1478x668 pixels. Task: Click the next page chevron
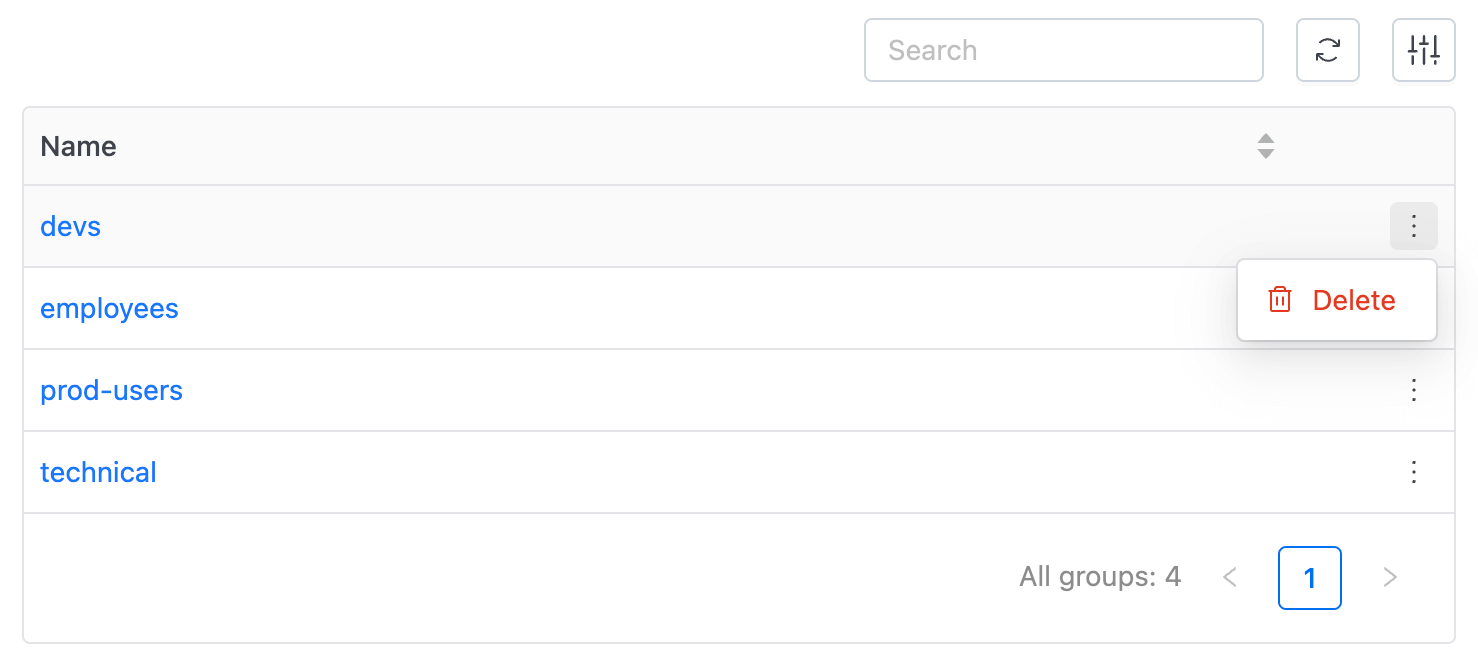1390,578
